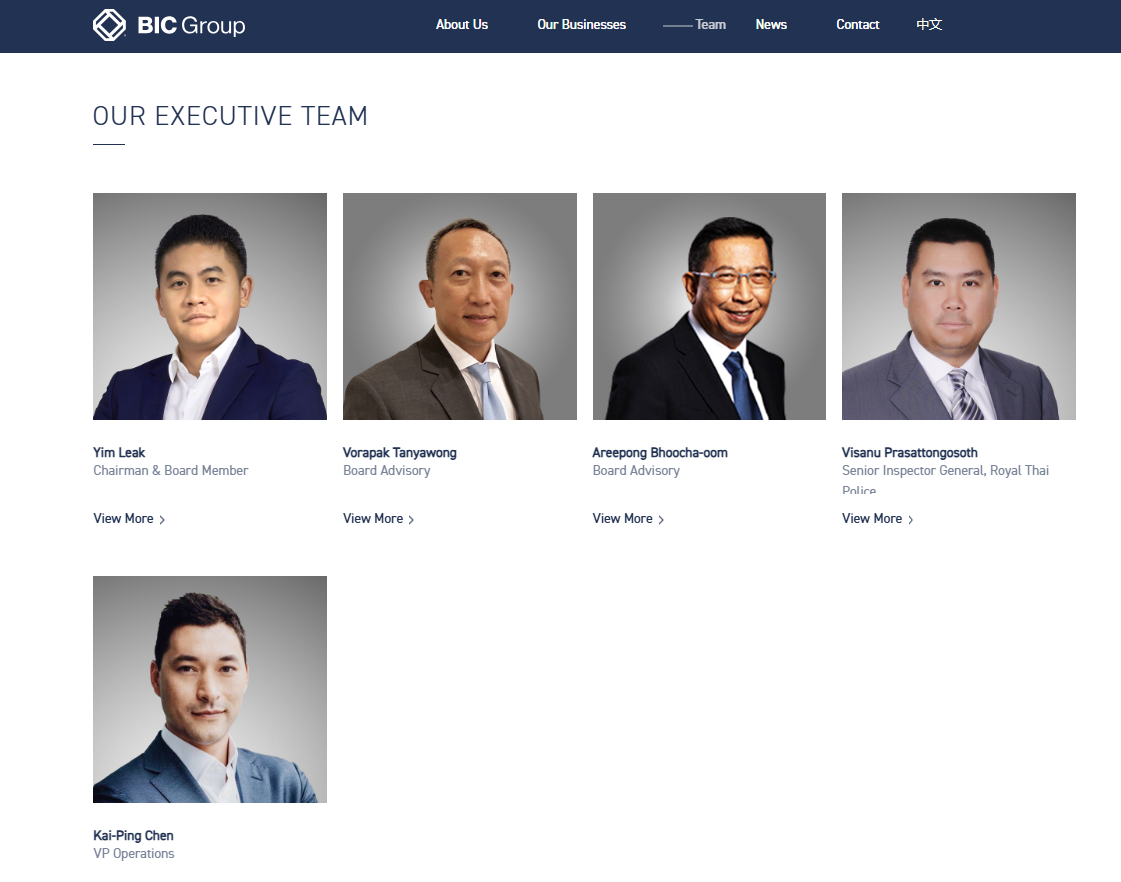Open the About Us menu
This screenshot has width=1121, height=882.
click(461, 25)
